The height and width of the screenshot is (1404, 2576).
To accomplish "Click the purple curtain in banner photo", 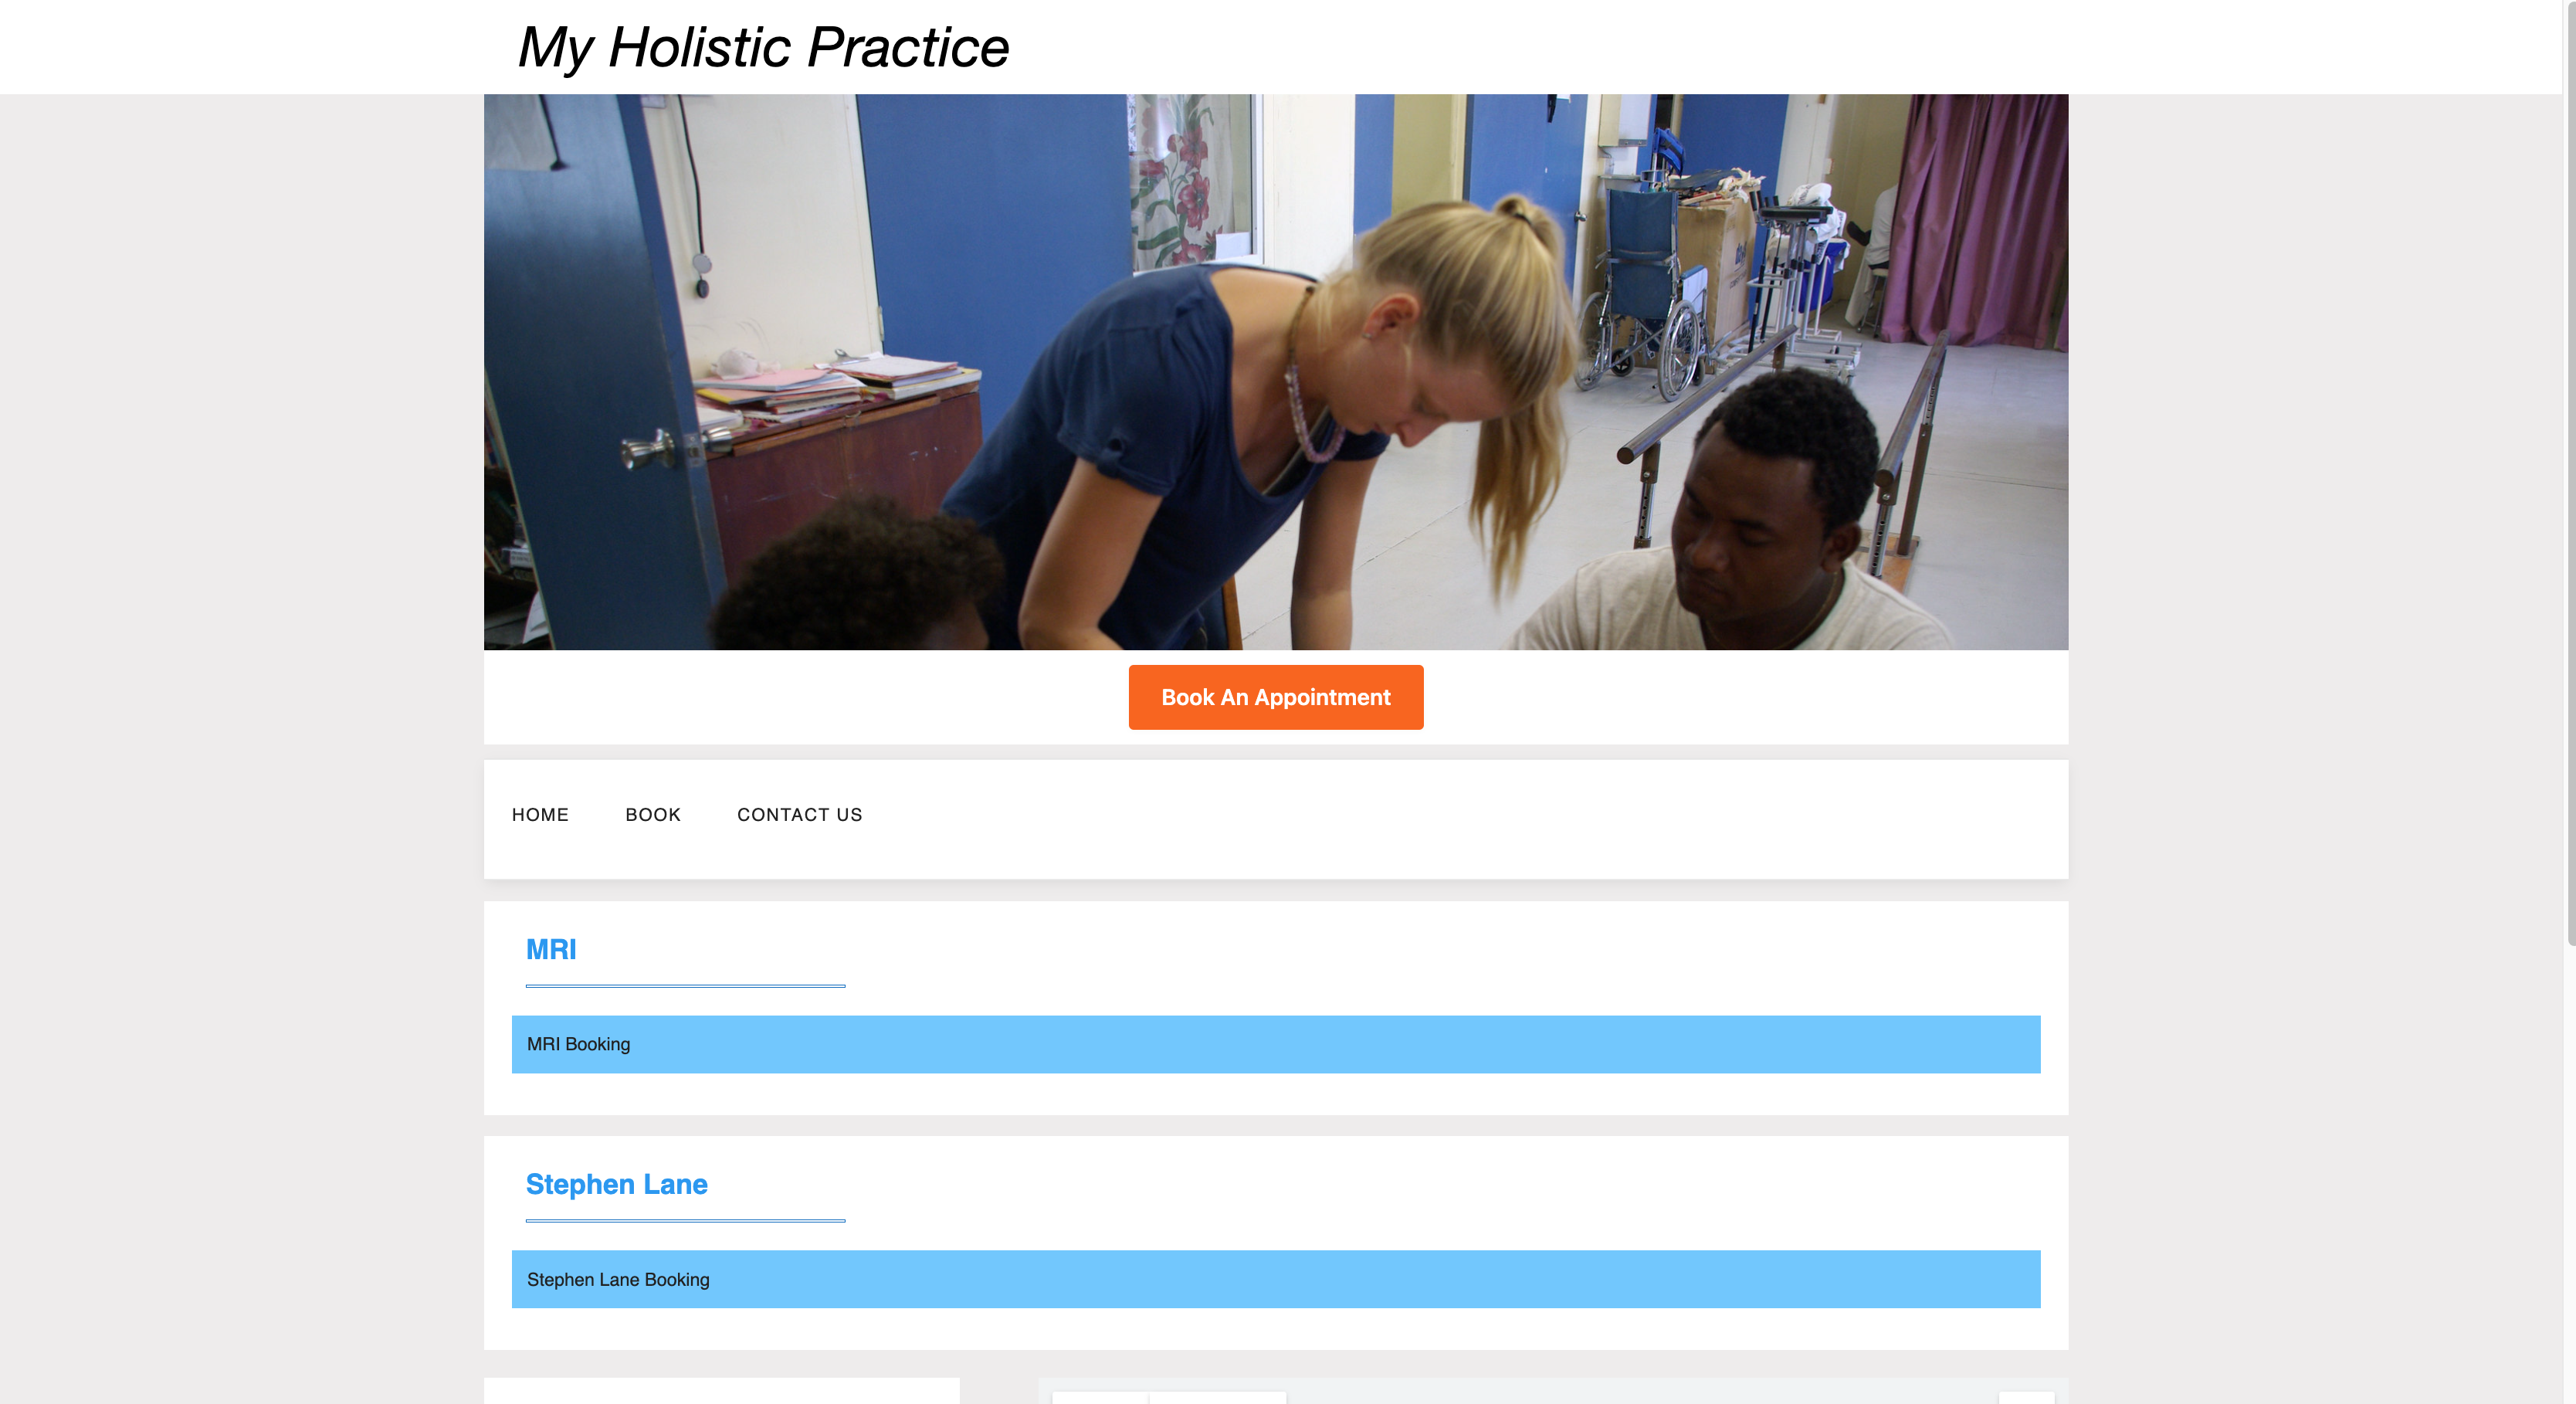I will pos(1975,220).
